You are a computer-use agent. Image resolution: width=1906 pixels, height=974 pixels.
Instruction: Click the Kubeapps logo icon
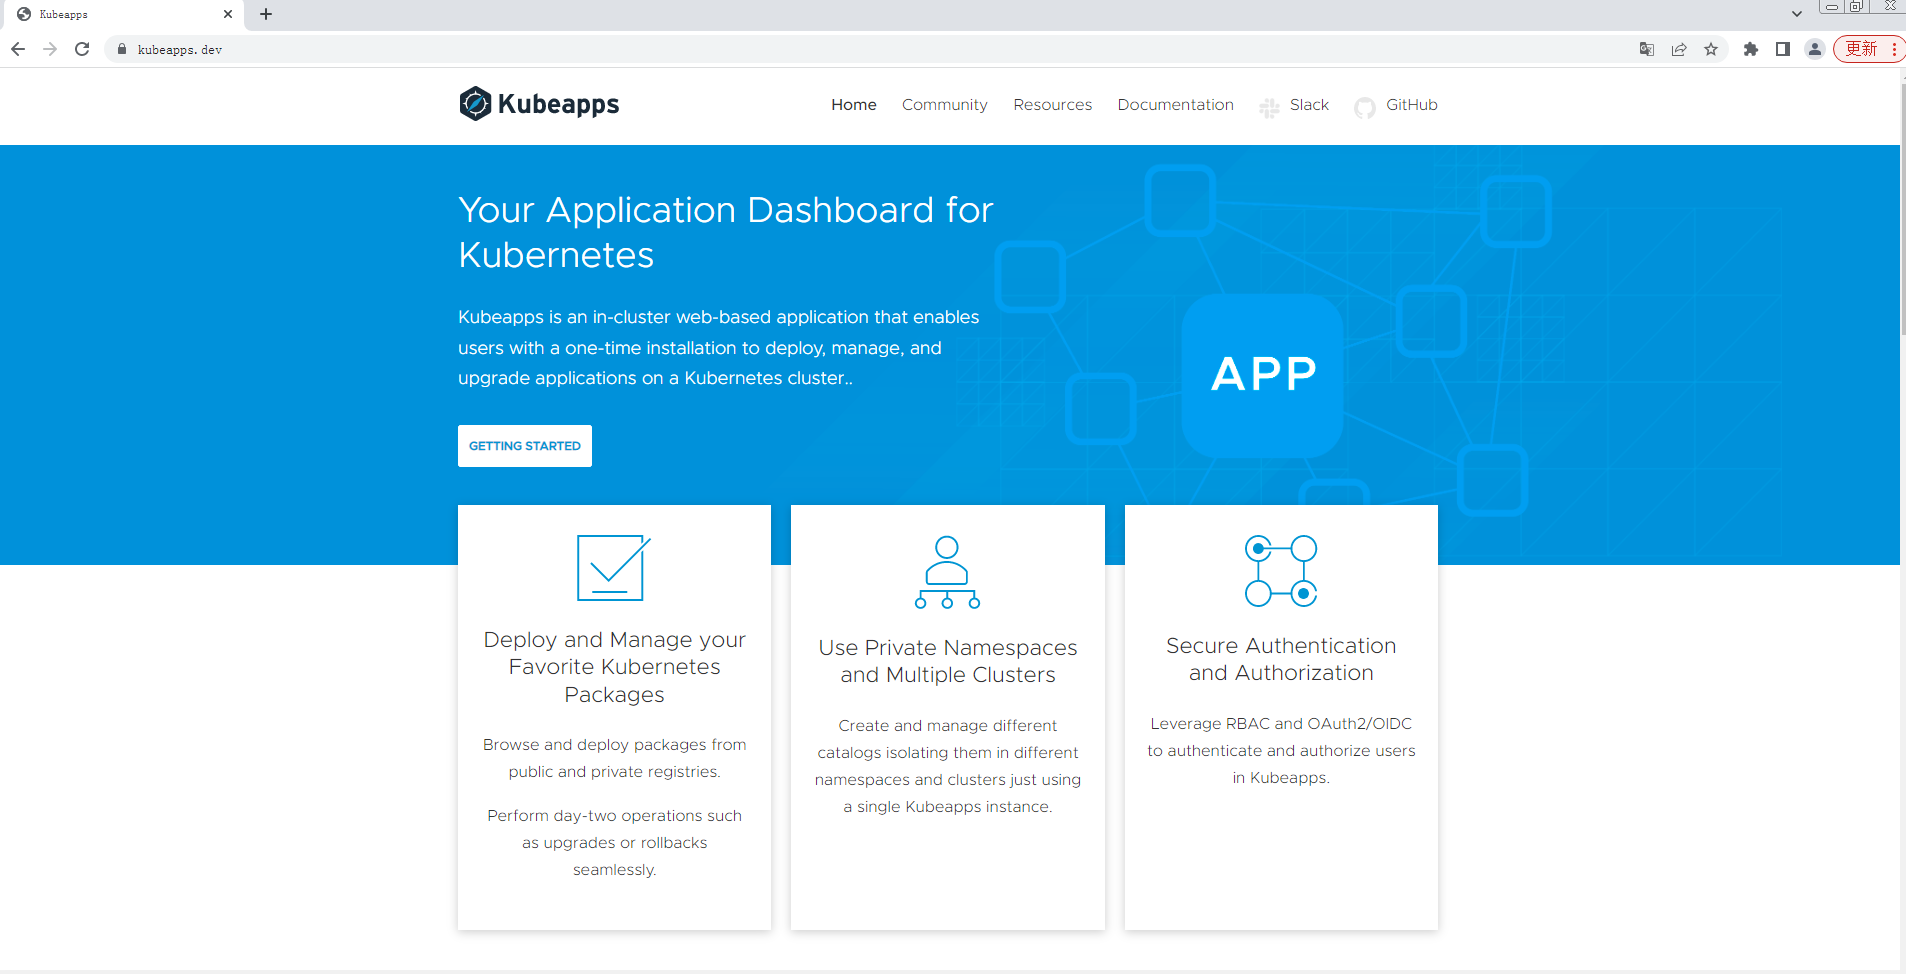pos(475,104)
